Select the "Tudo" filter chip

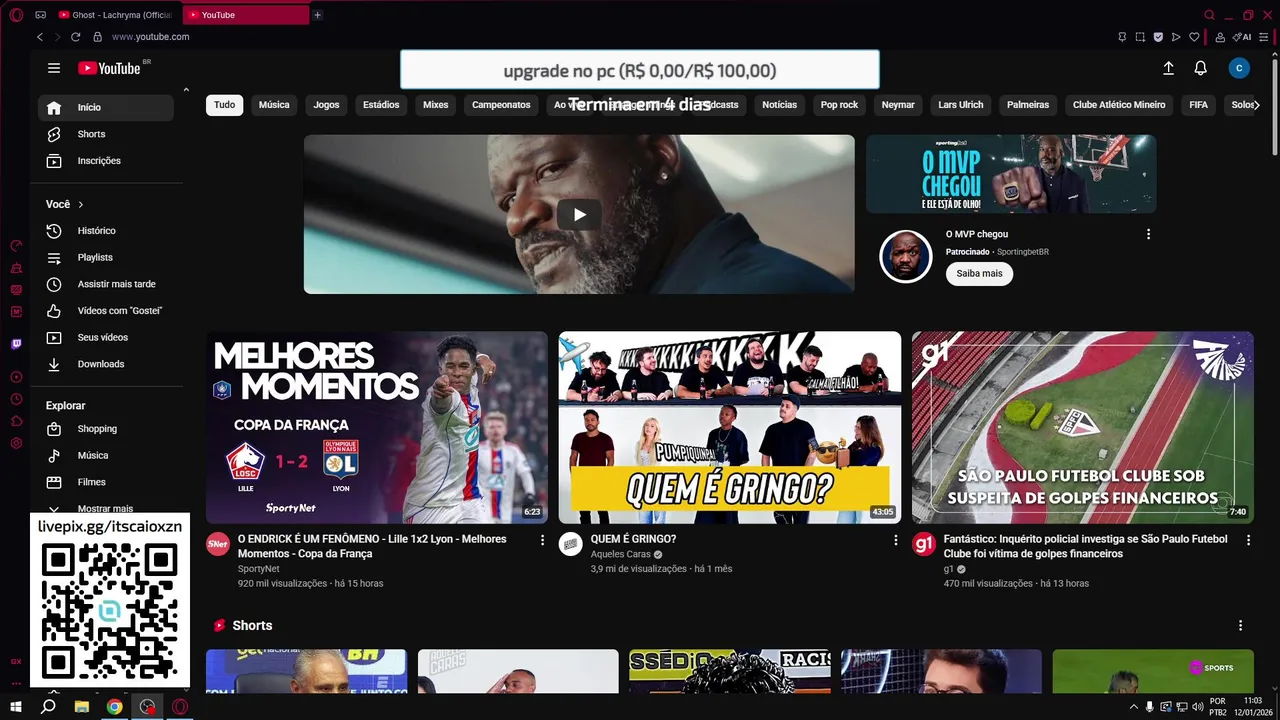pos(225,105)
